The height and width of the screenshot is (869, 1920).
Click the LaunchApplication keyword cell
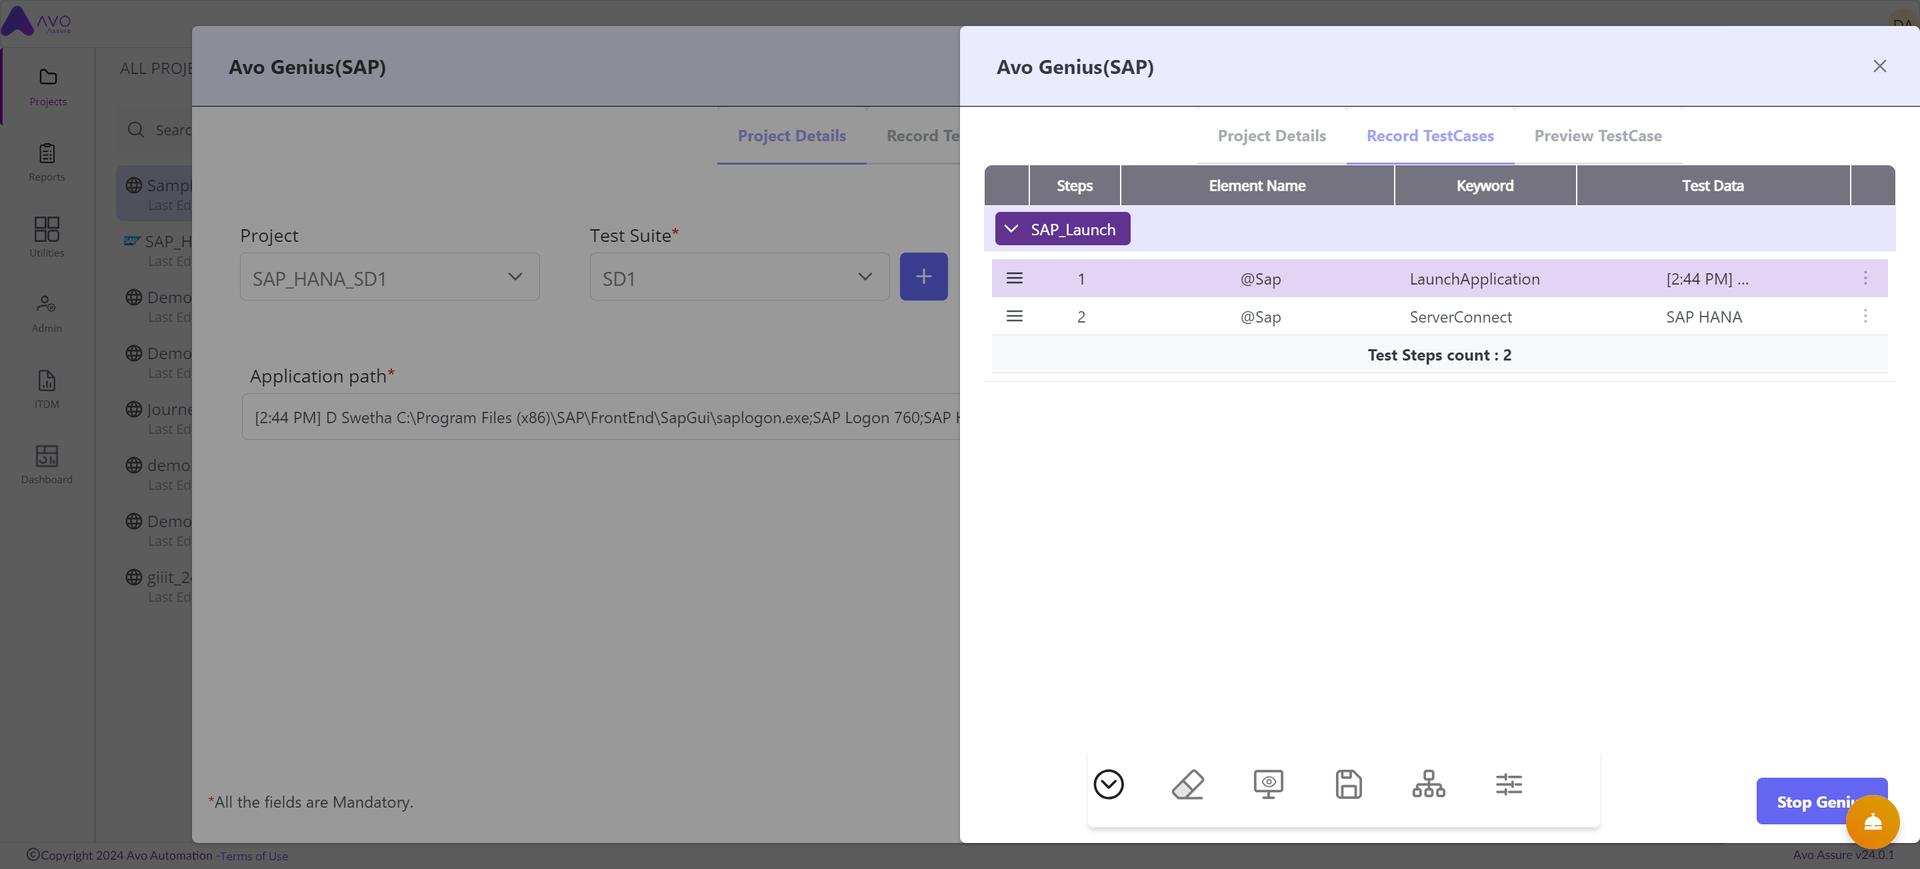coord(1475,279)
